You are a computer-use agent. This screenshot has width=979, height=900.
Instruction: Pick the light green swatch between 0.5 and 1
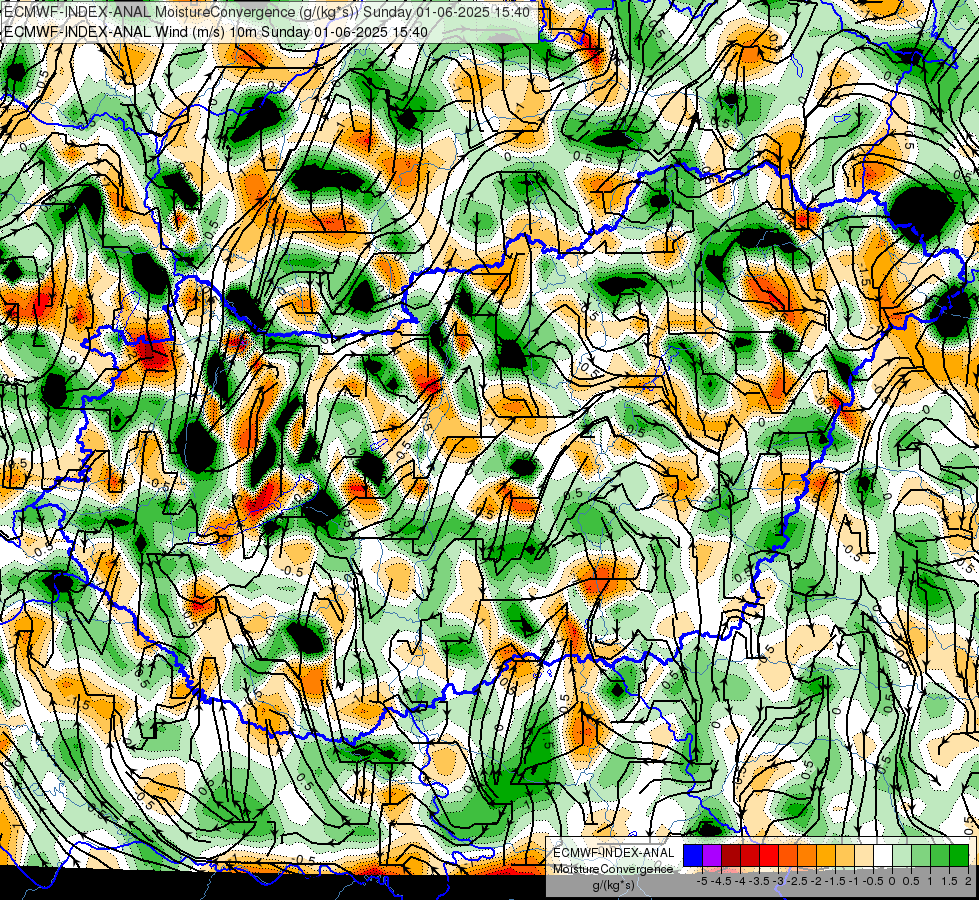[921, 856]
